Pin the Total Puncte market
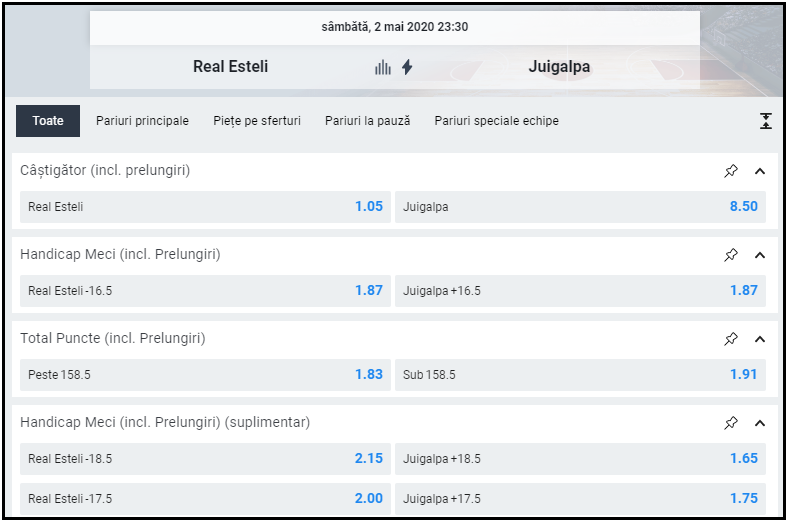 tap(731, 339)
